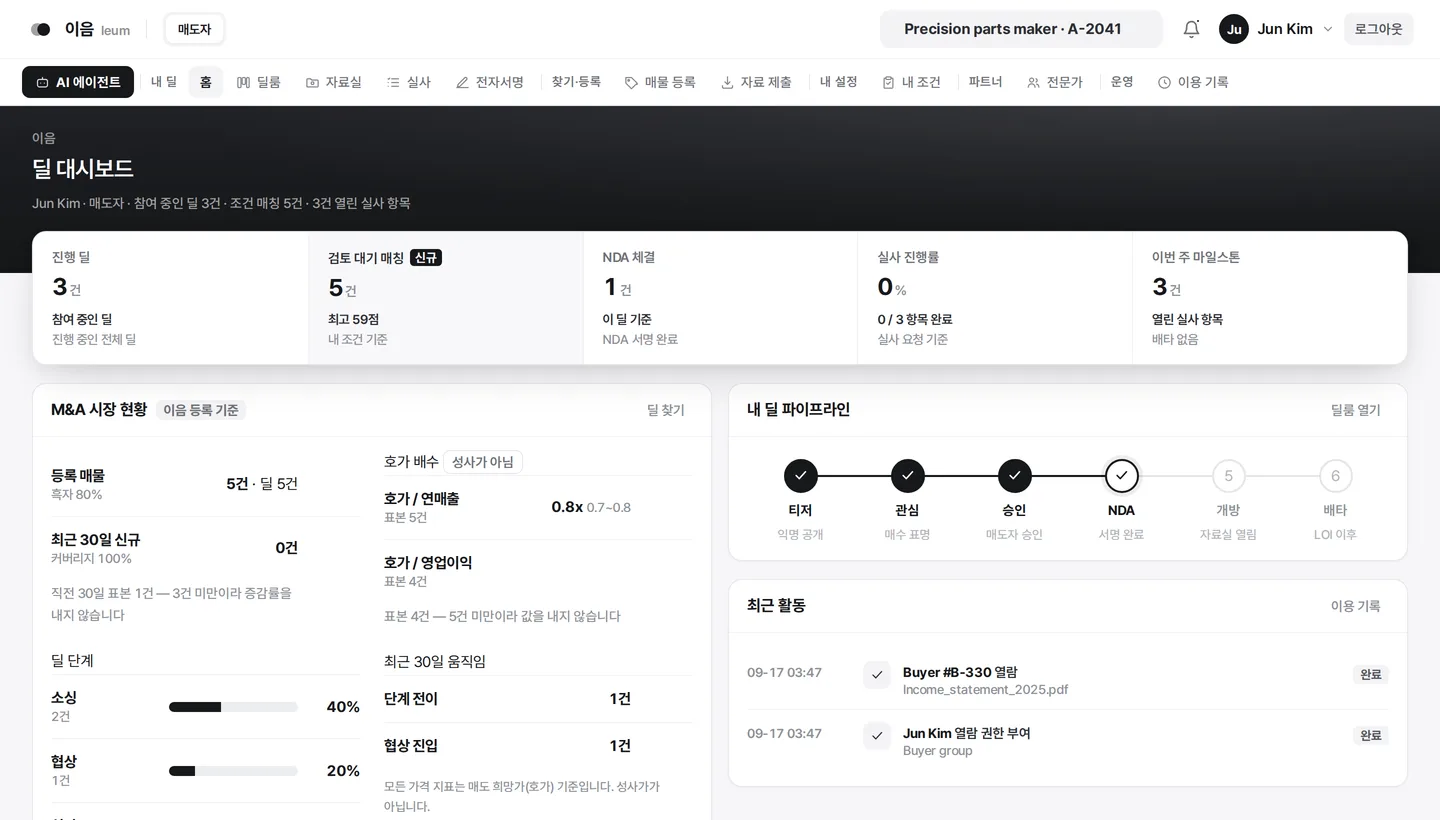Open 내 조건 nav item
Image resolution: width=1440 pixels, height=820 pixels.
pyautogui.click(x=912, y=82)
